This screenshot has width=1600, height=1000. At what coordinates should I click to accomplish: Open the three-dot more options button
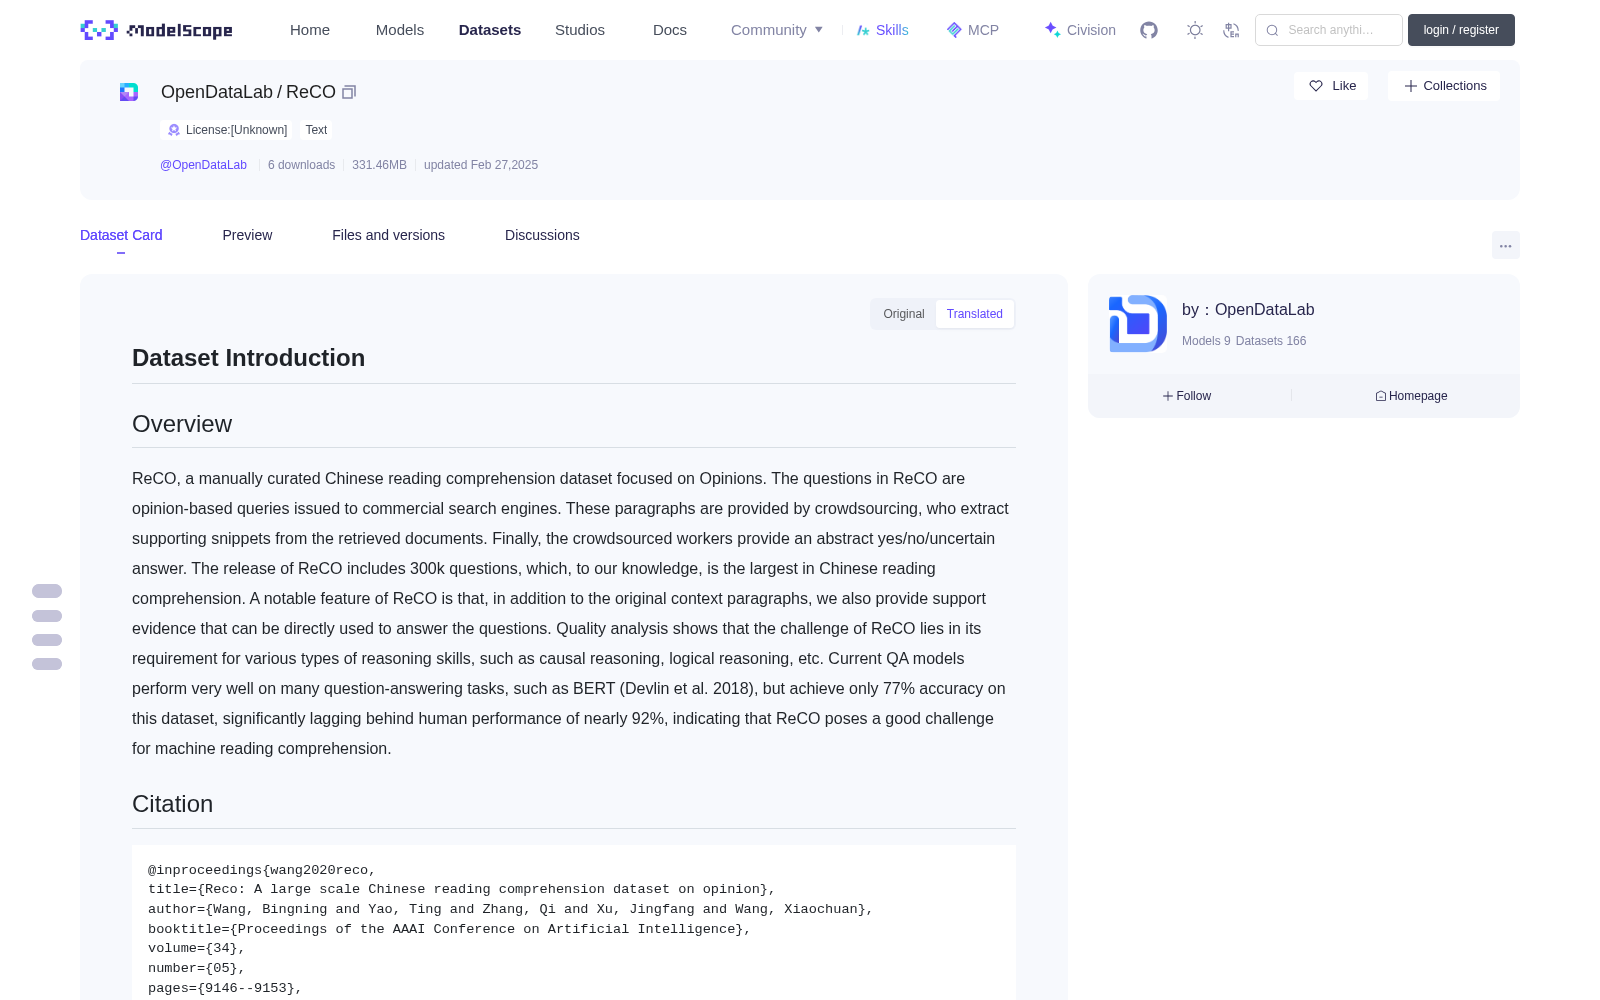(1506, 245)
